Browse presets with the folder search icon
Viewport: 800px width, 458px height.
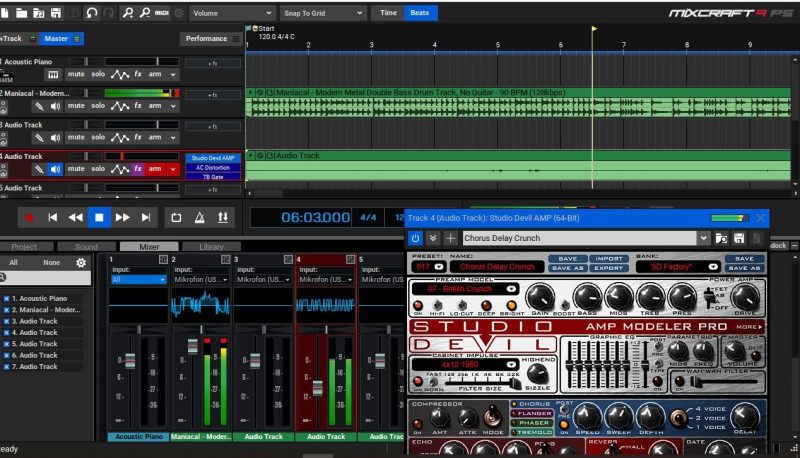(x=721, y=238)
